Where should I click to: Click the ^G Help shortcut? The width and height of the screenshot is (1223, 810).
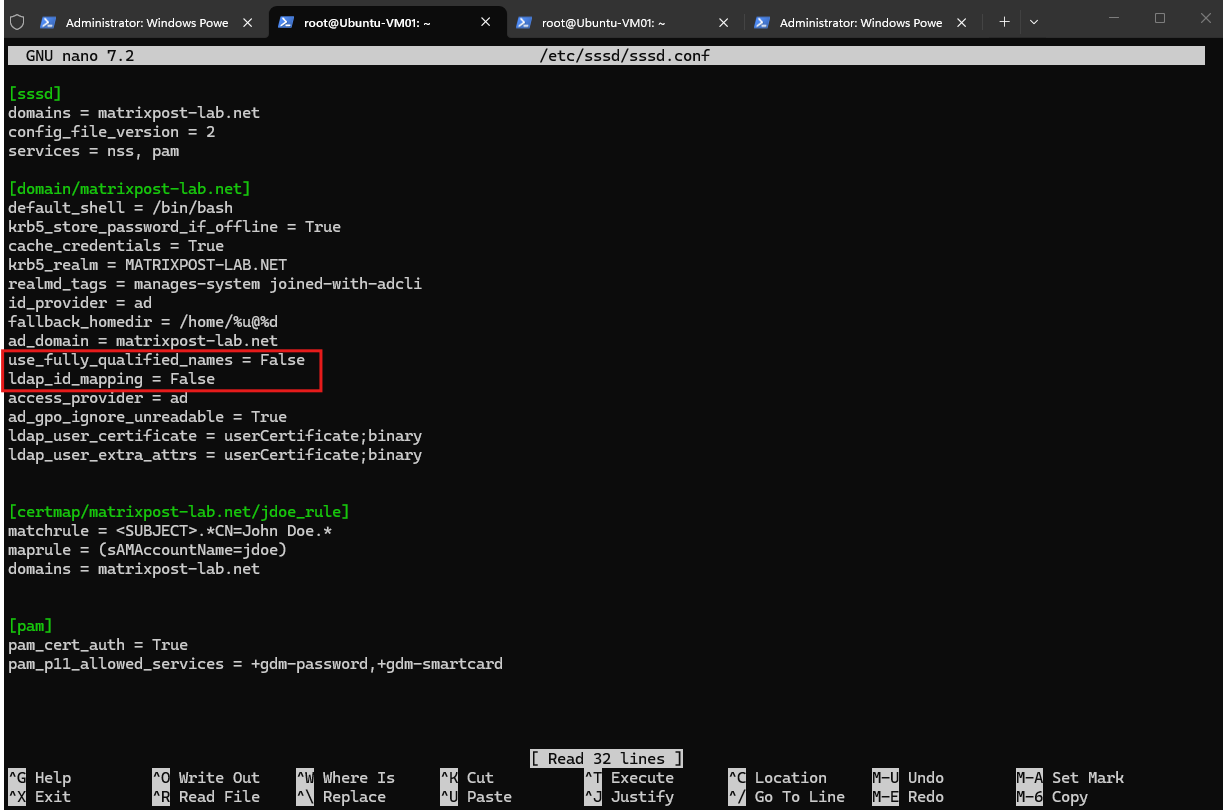(40, 777)
